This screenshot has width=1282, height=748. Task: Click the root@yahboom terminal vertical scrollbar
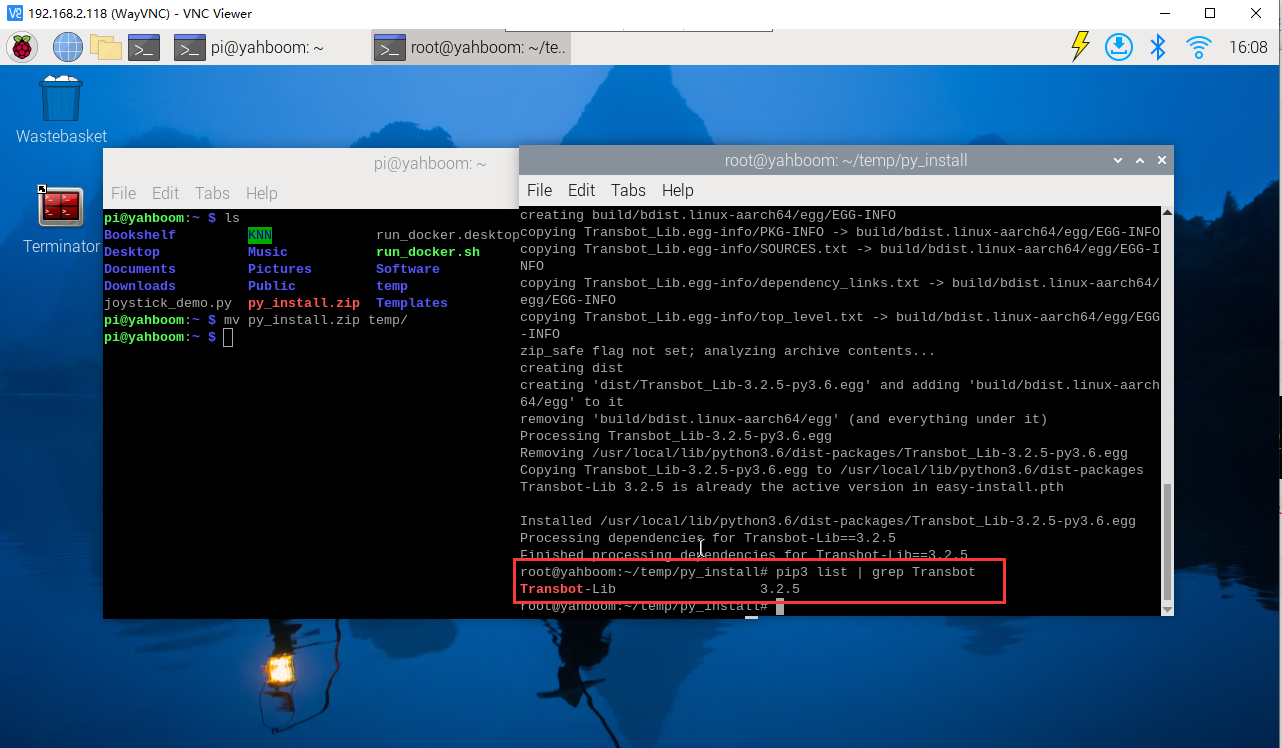point(1167,541)
